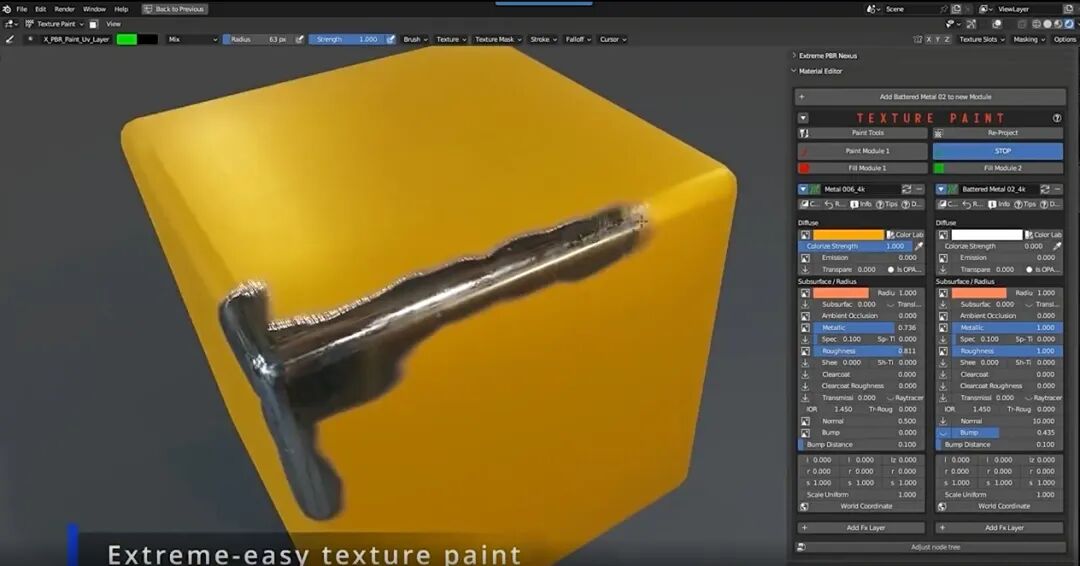Click the white Diffuse color swatch in Battered Metal
Screen dimensions: 1080x566
coord(986,235)
